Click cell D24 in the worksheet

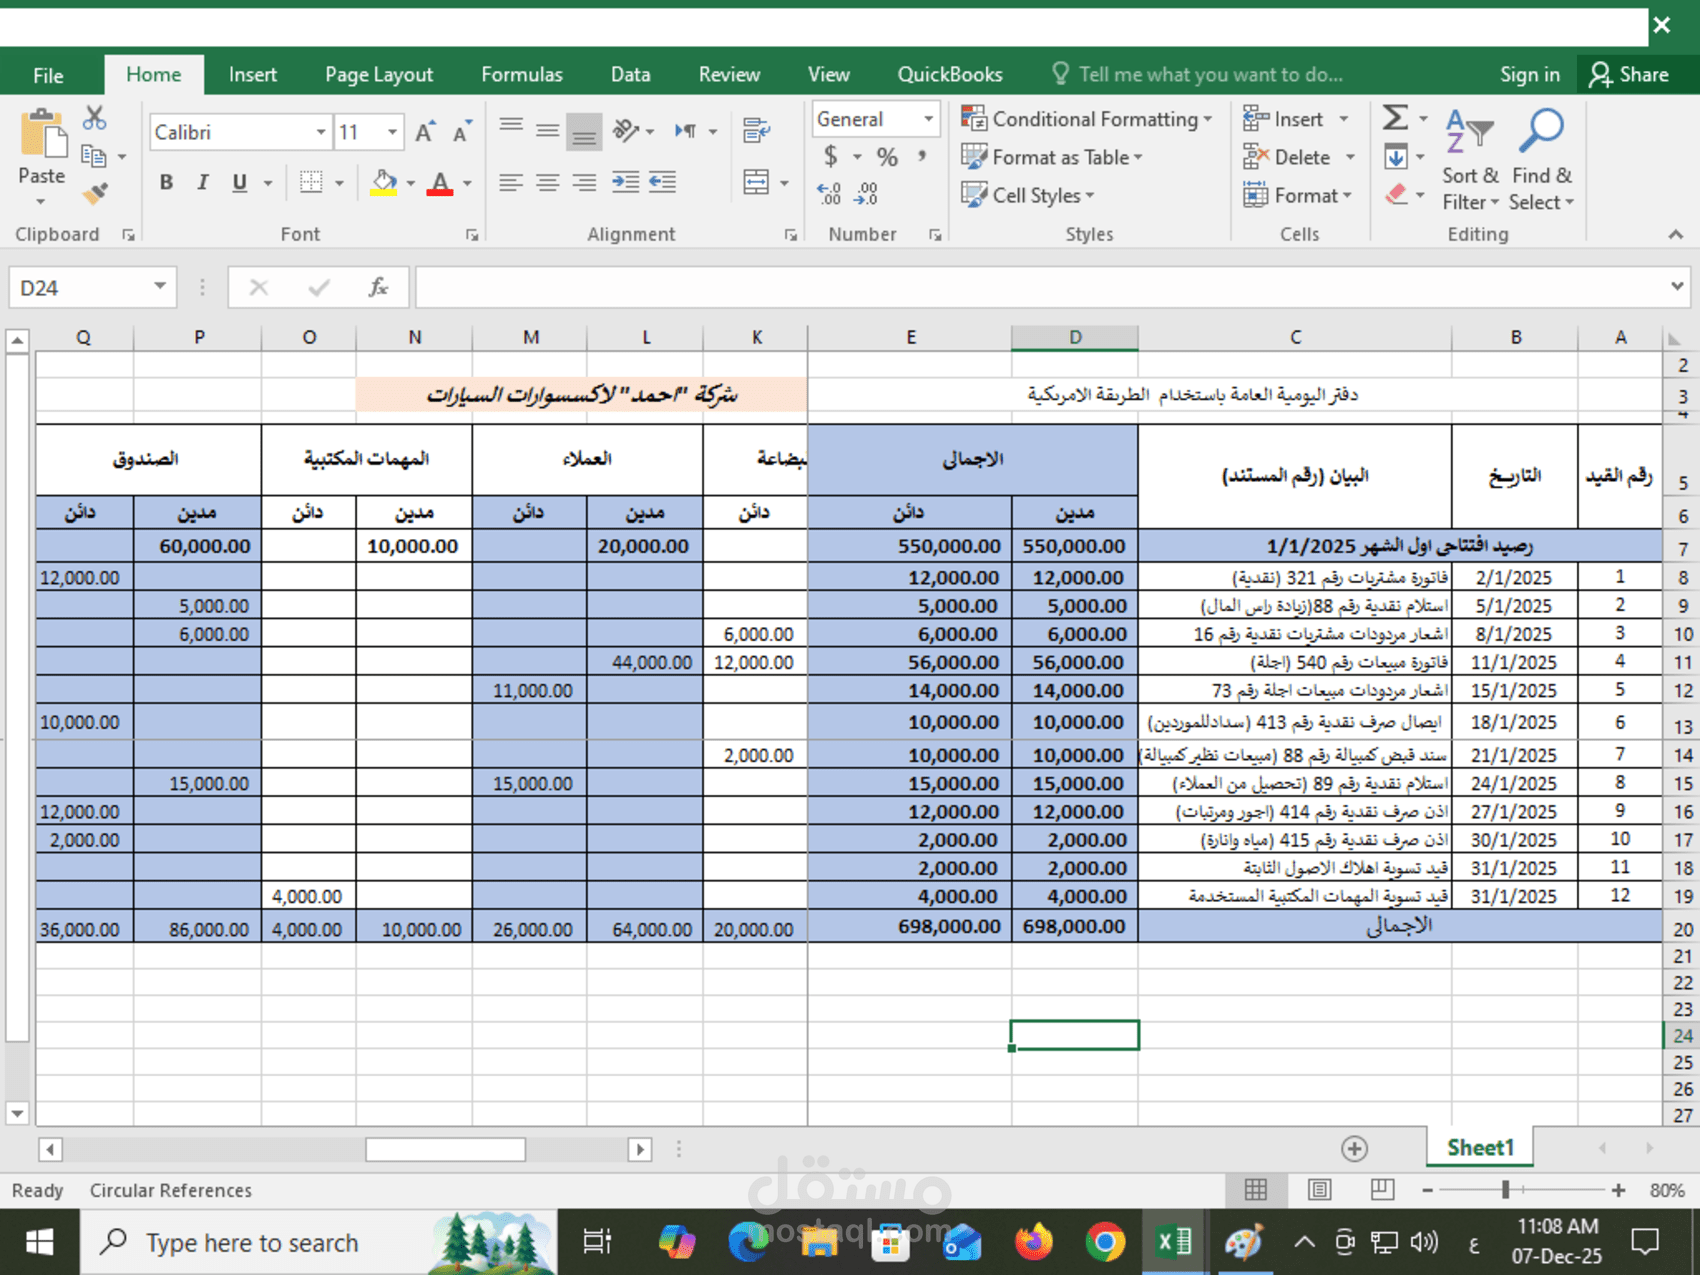pyautogui.click(x=1074, y=1035)
